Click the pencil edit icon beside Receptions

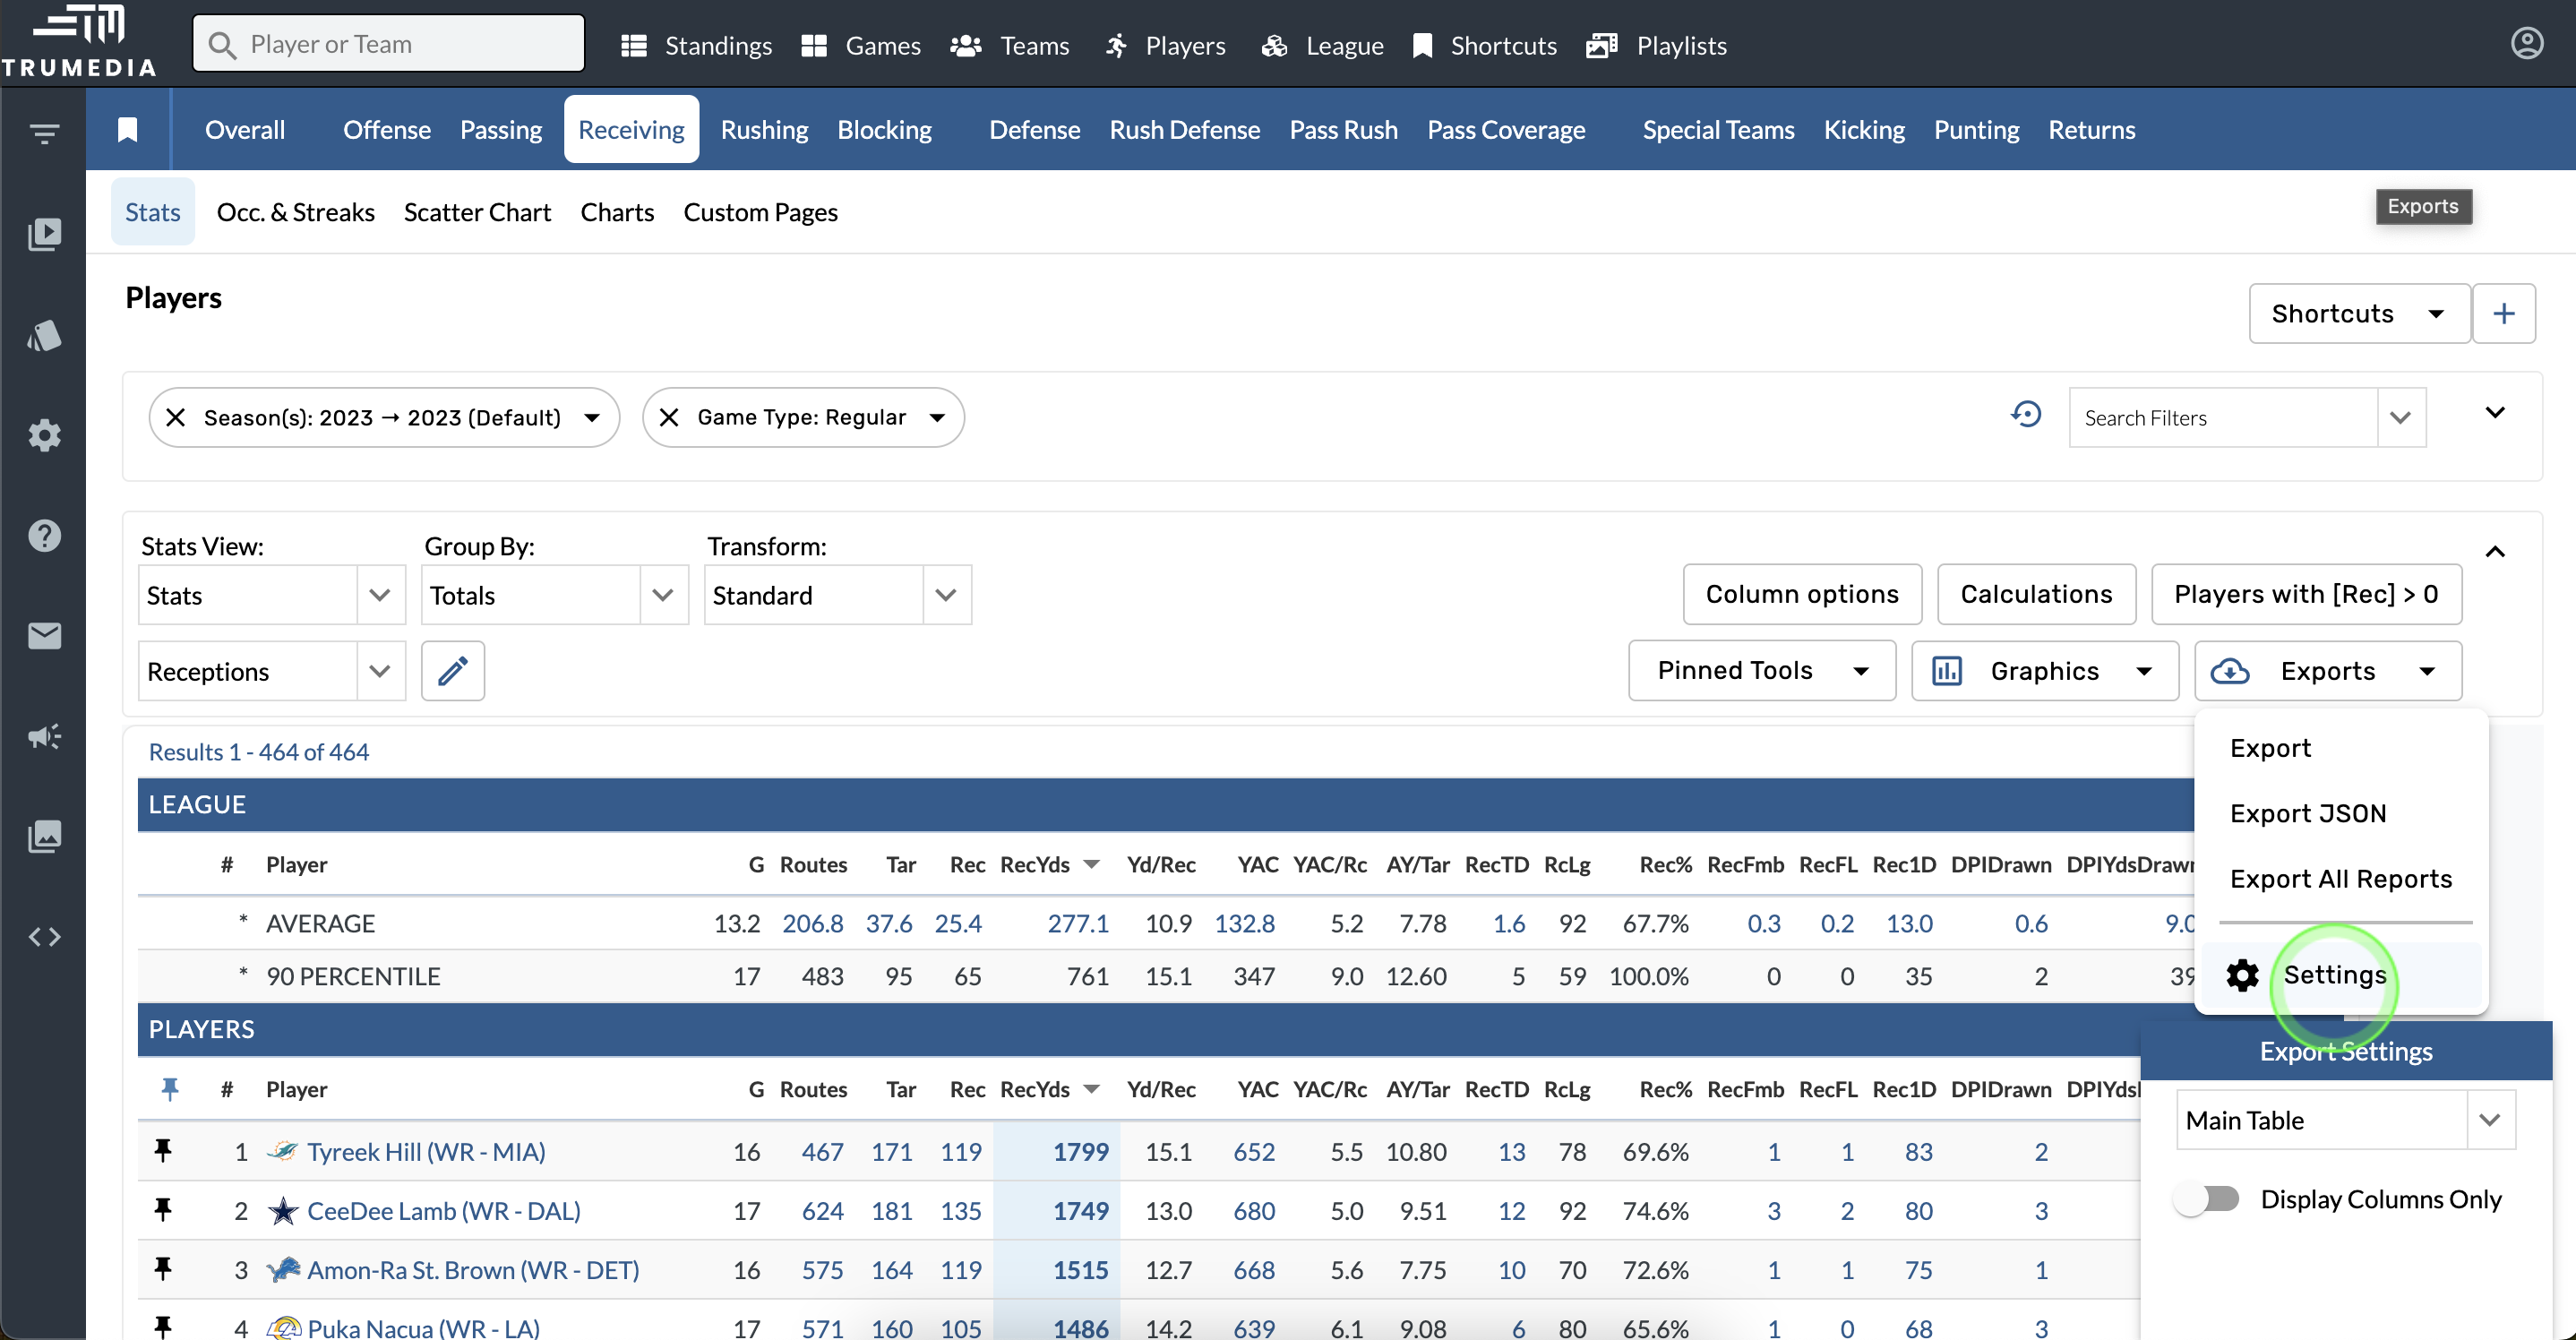click(x=452, y=671)
